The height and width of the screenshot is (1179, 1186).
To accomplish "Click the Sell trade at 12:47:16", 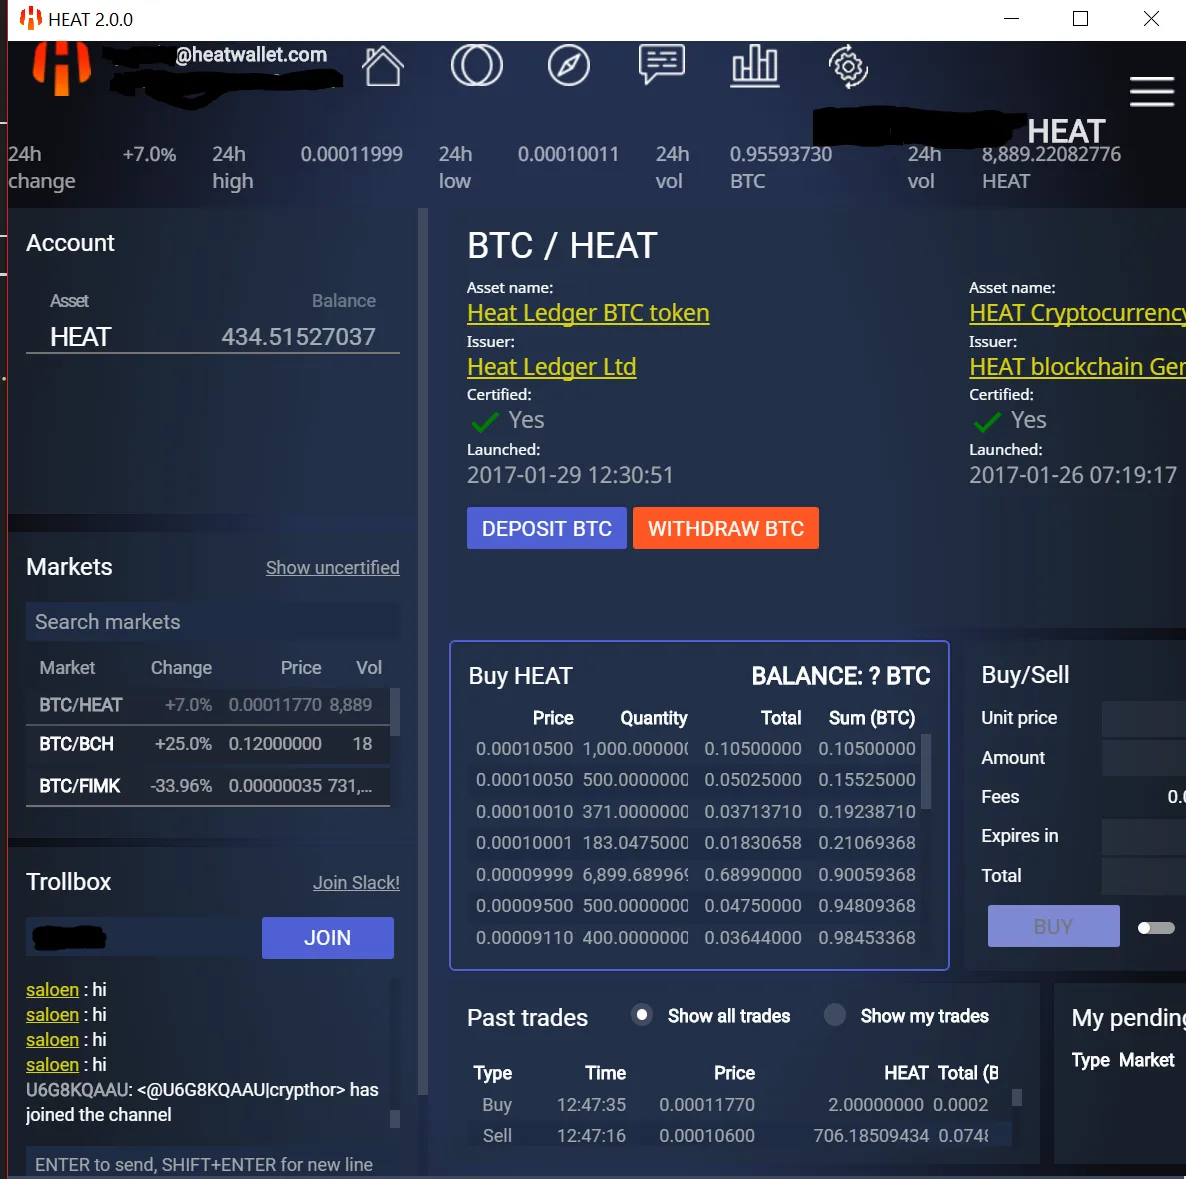I will tap(739, 1136).
